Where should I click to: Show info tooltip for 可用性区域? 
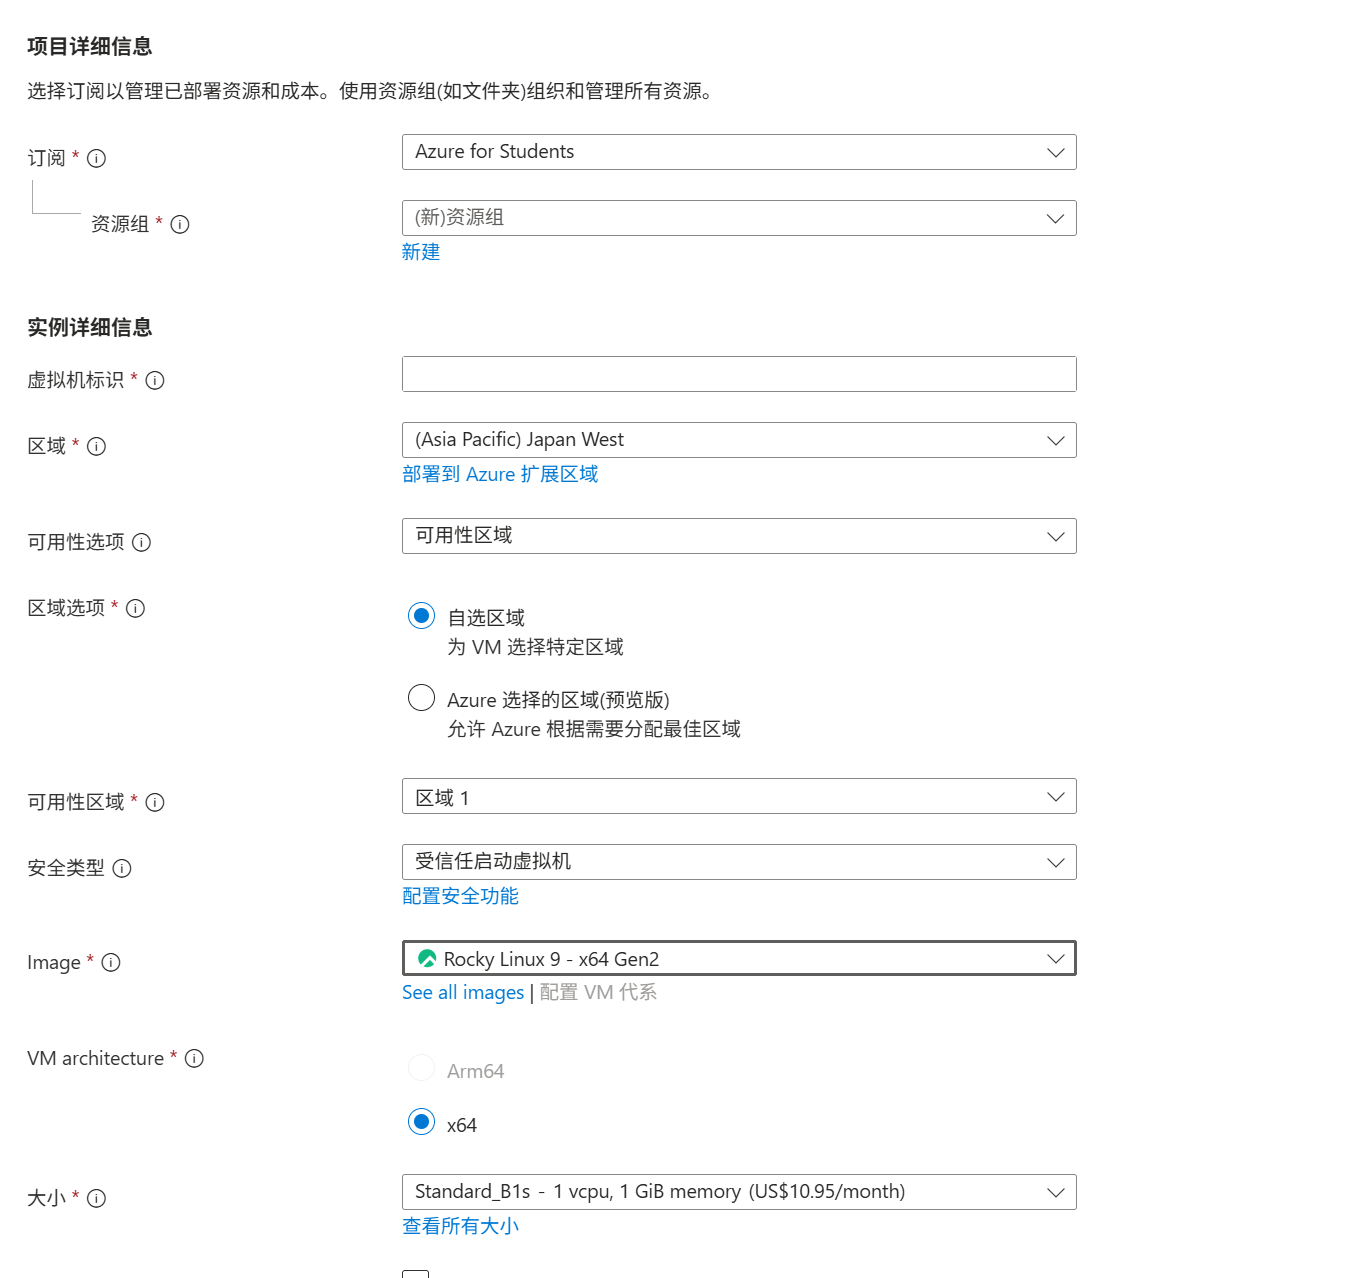(x=155, y=802)
